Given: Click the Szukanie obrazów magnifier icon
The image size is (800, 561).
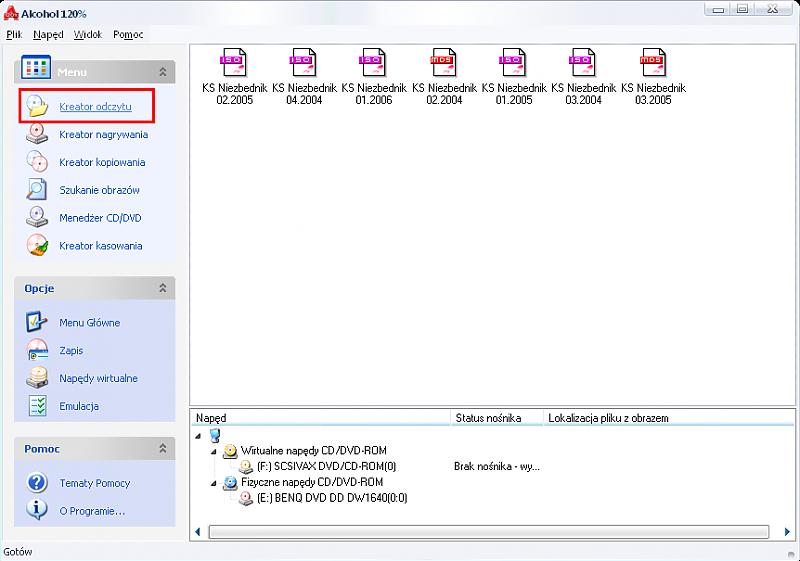Looking at the screenshot, I should 37,190.
